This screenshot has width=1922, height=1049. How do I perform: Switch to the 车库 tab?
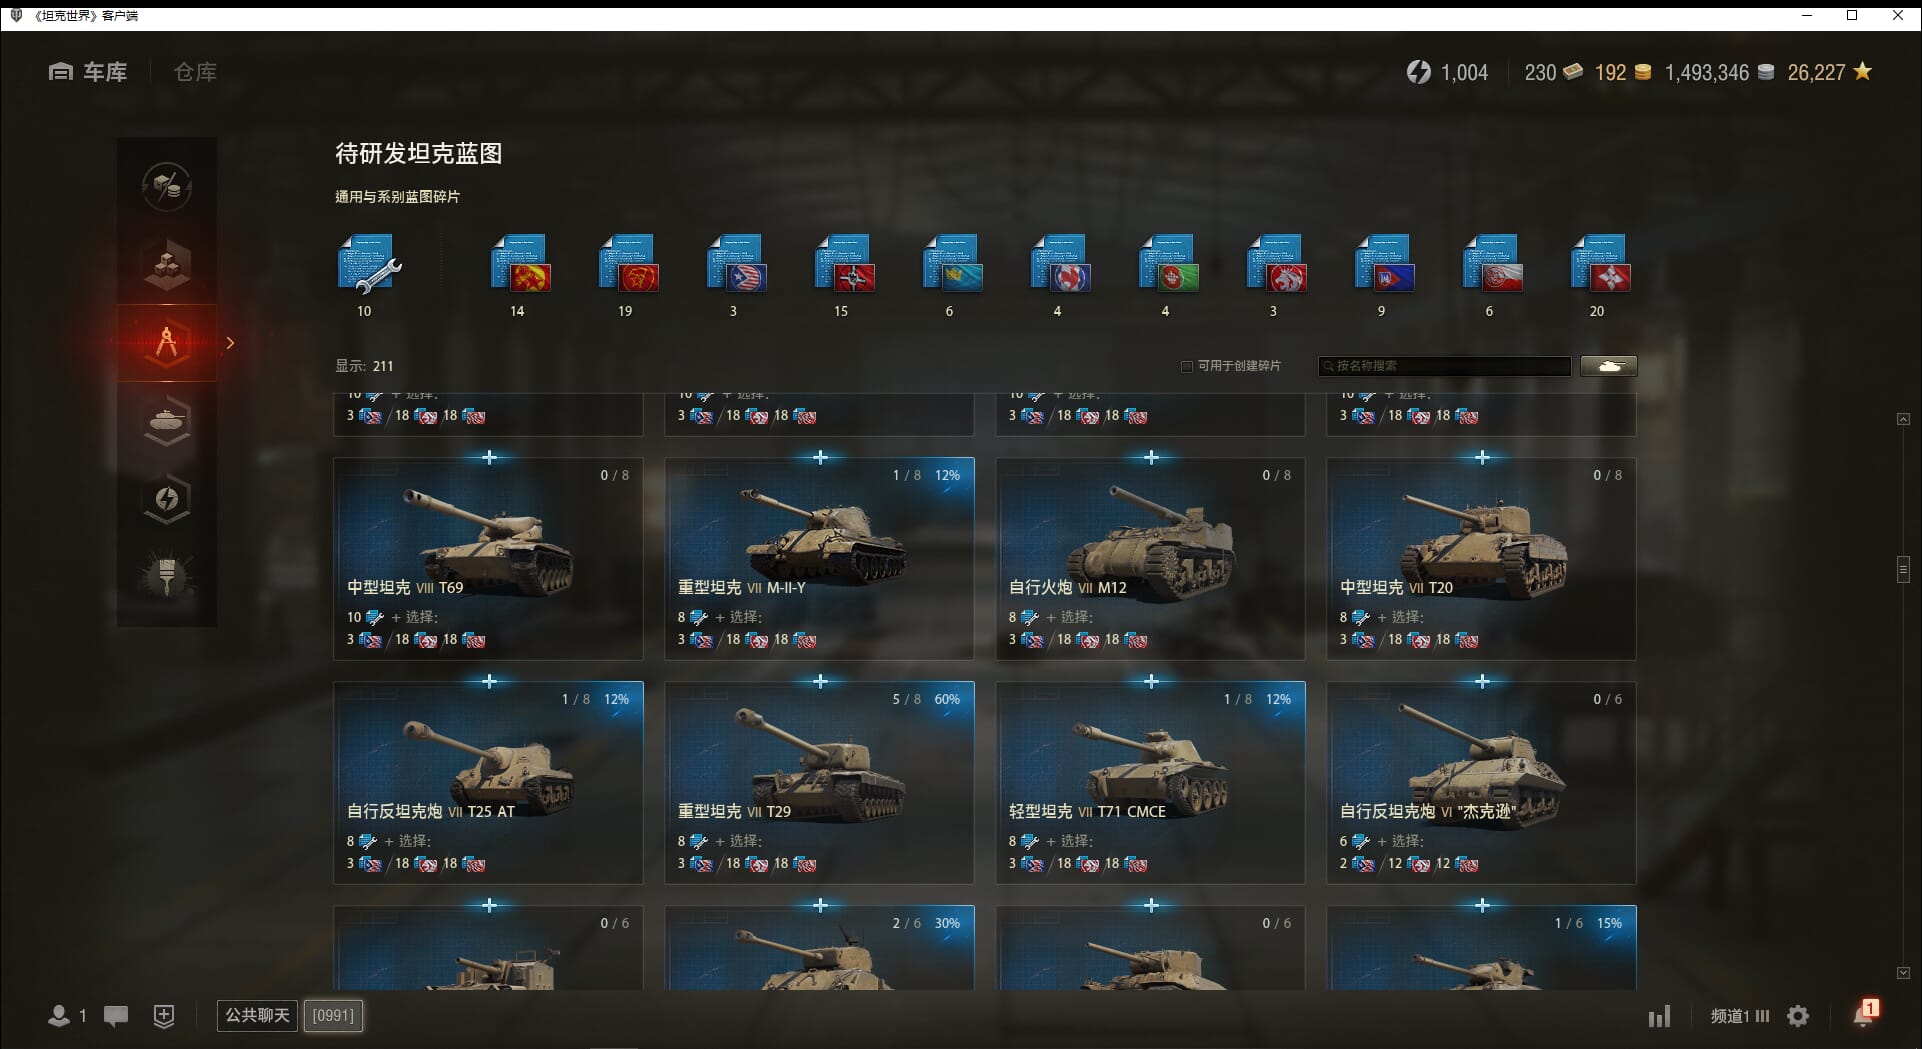point(89,72)
